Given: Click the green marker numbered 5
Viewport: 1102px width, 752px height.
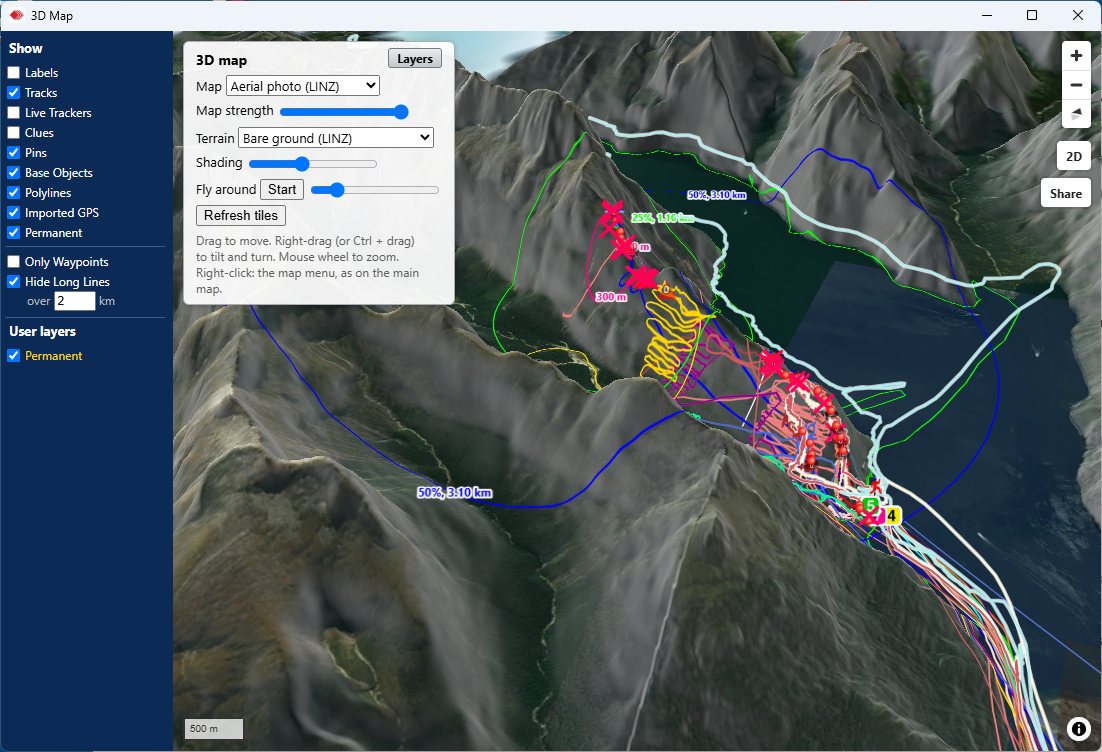Looking at the screenshot, I should [x=870, y=505].
